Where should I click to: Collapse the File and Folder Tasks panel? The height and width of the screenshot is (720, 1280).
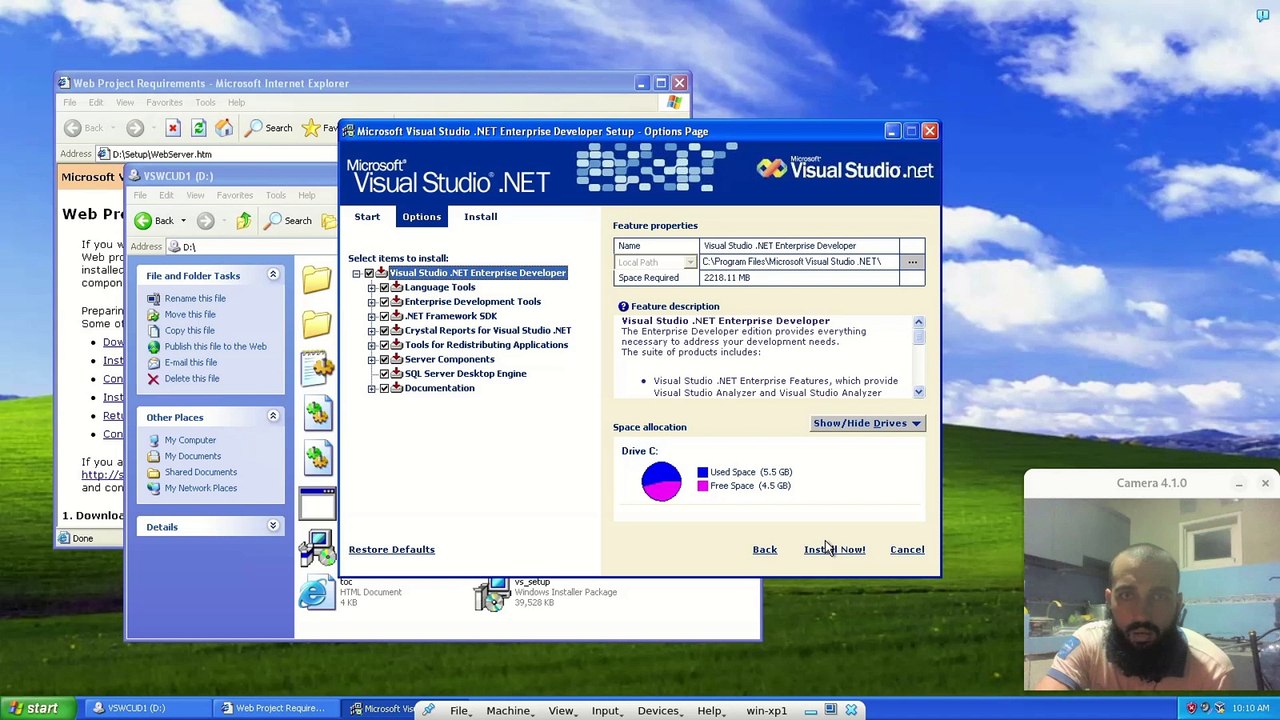click(272, 275)
